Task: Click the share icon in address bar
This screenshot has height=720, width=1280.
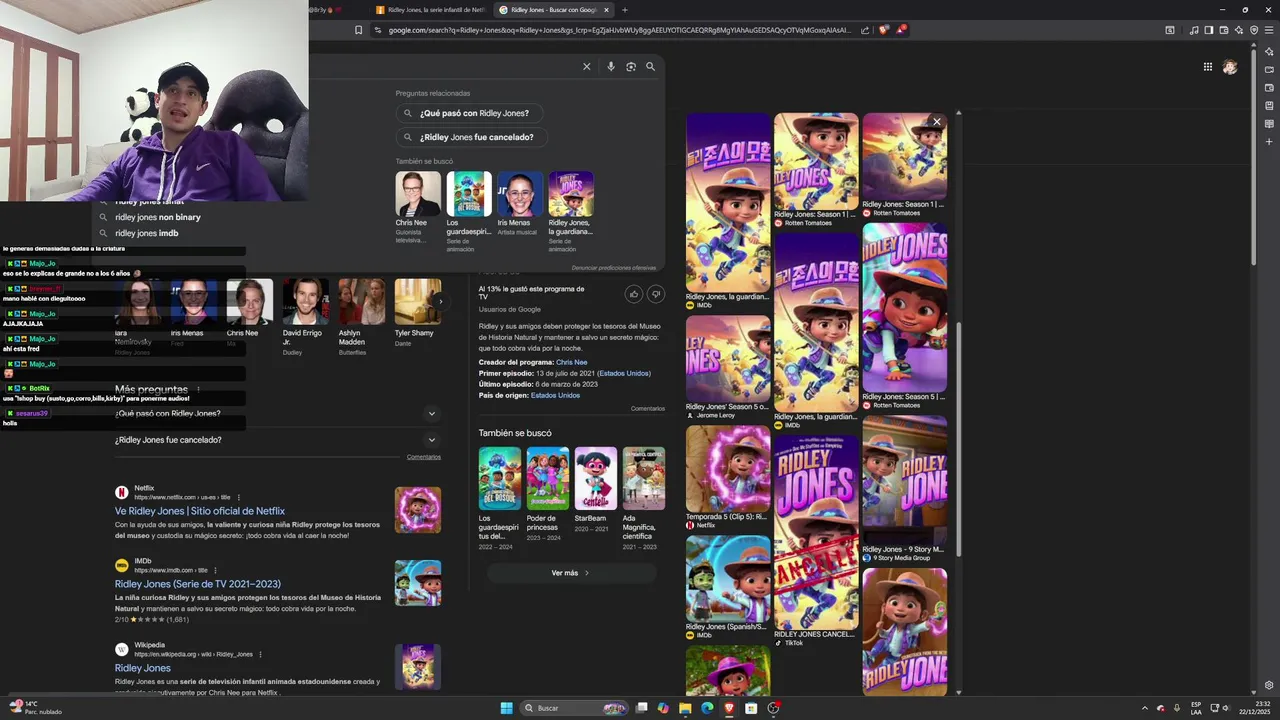Action: coord(865,30)
